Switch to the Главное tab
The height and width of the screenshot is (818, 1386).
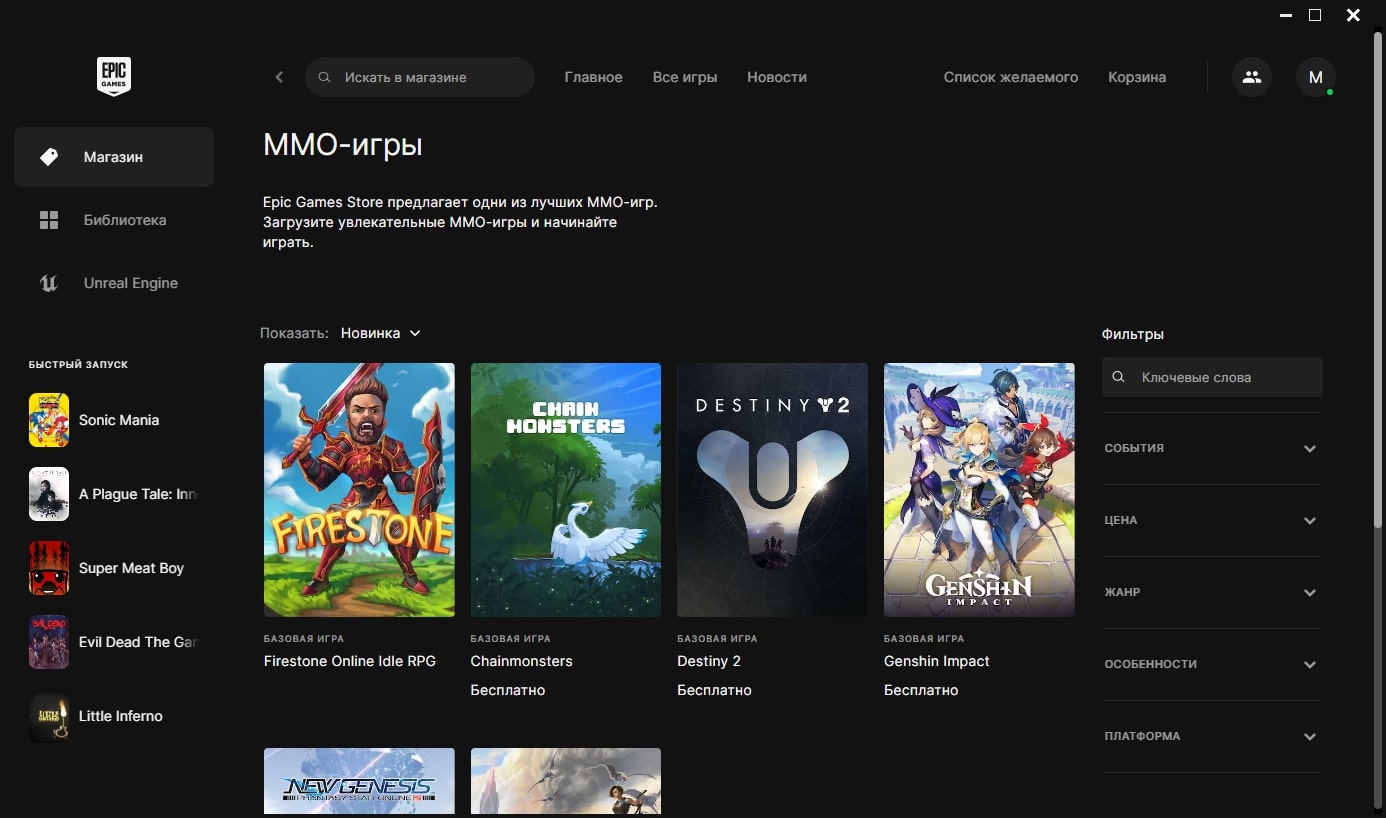click(x=593, y=77)
